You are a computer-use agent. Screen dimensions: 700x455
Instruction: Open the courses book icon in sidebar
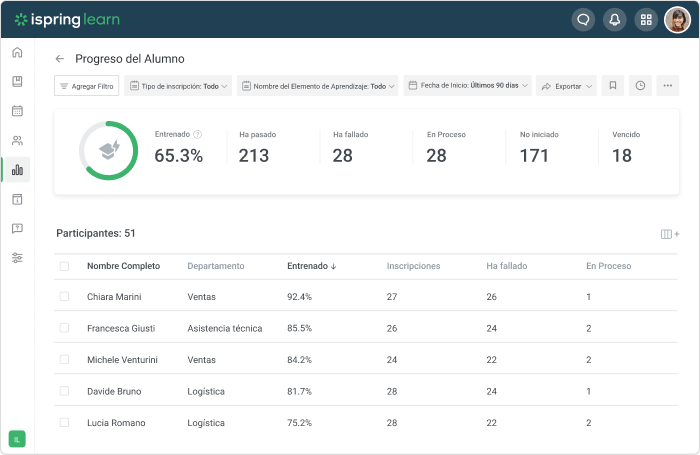(x=17, y=81)
